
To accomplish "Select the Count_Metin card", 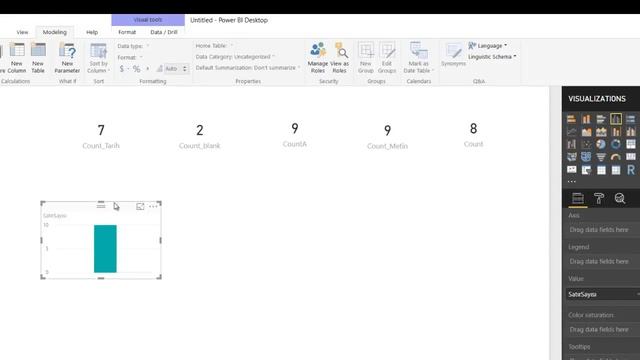I will [387, 137].
